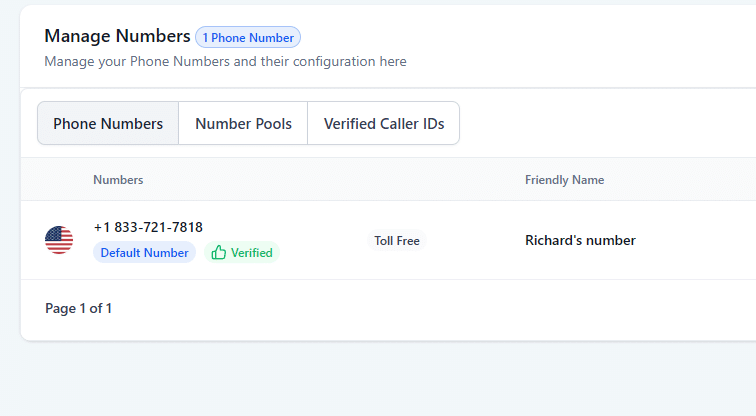Click the 1 Phone Number count badge
The height and width of the screenshot is (416, 756).
(248, 38)
